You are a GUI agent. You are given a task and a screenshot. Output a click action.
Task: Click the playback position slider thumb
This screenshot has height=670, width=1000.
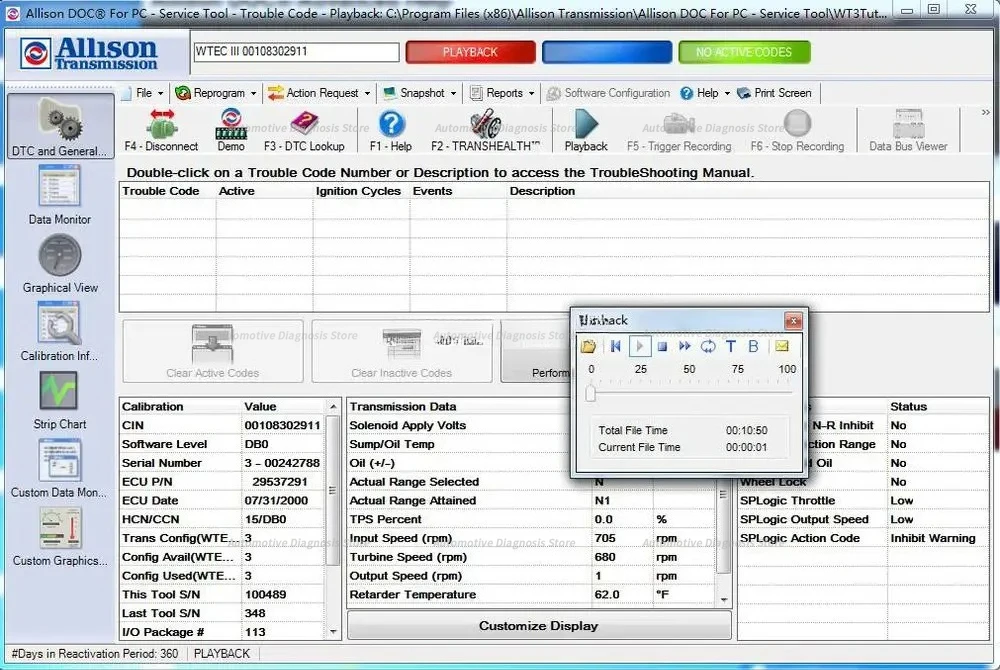(591, 393)
